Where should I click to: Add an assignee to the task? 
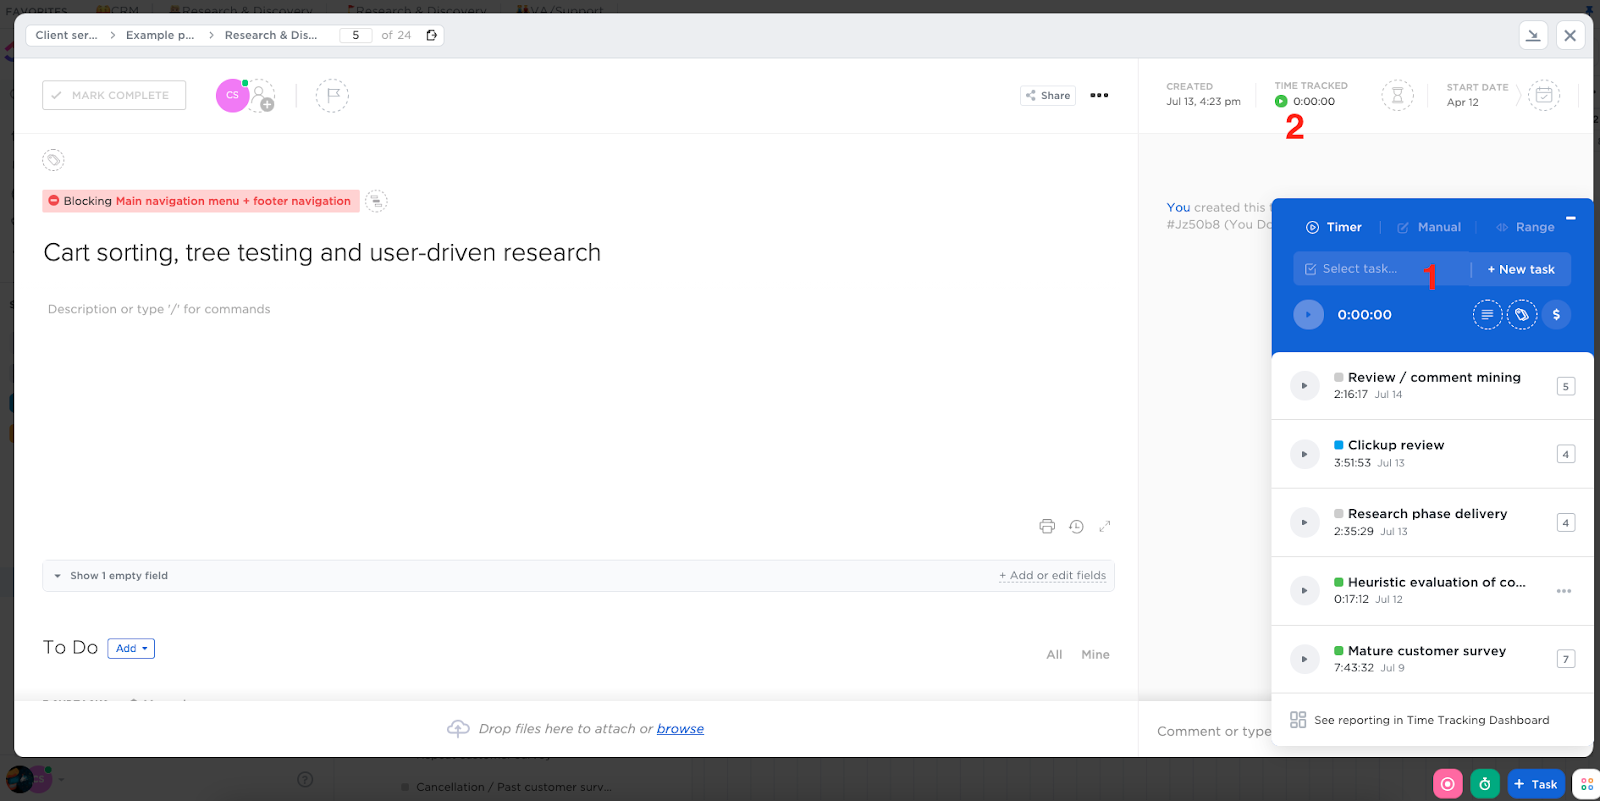click(262, 96)
